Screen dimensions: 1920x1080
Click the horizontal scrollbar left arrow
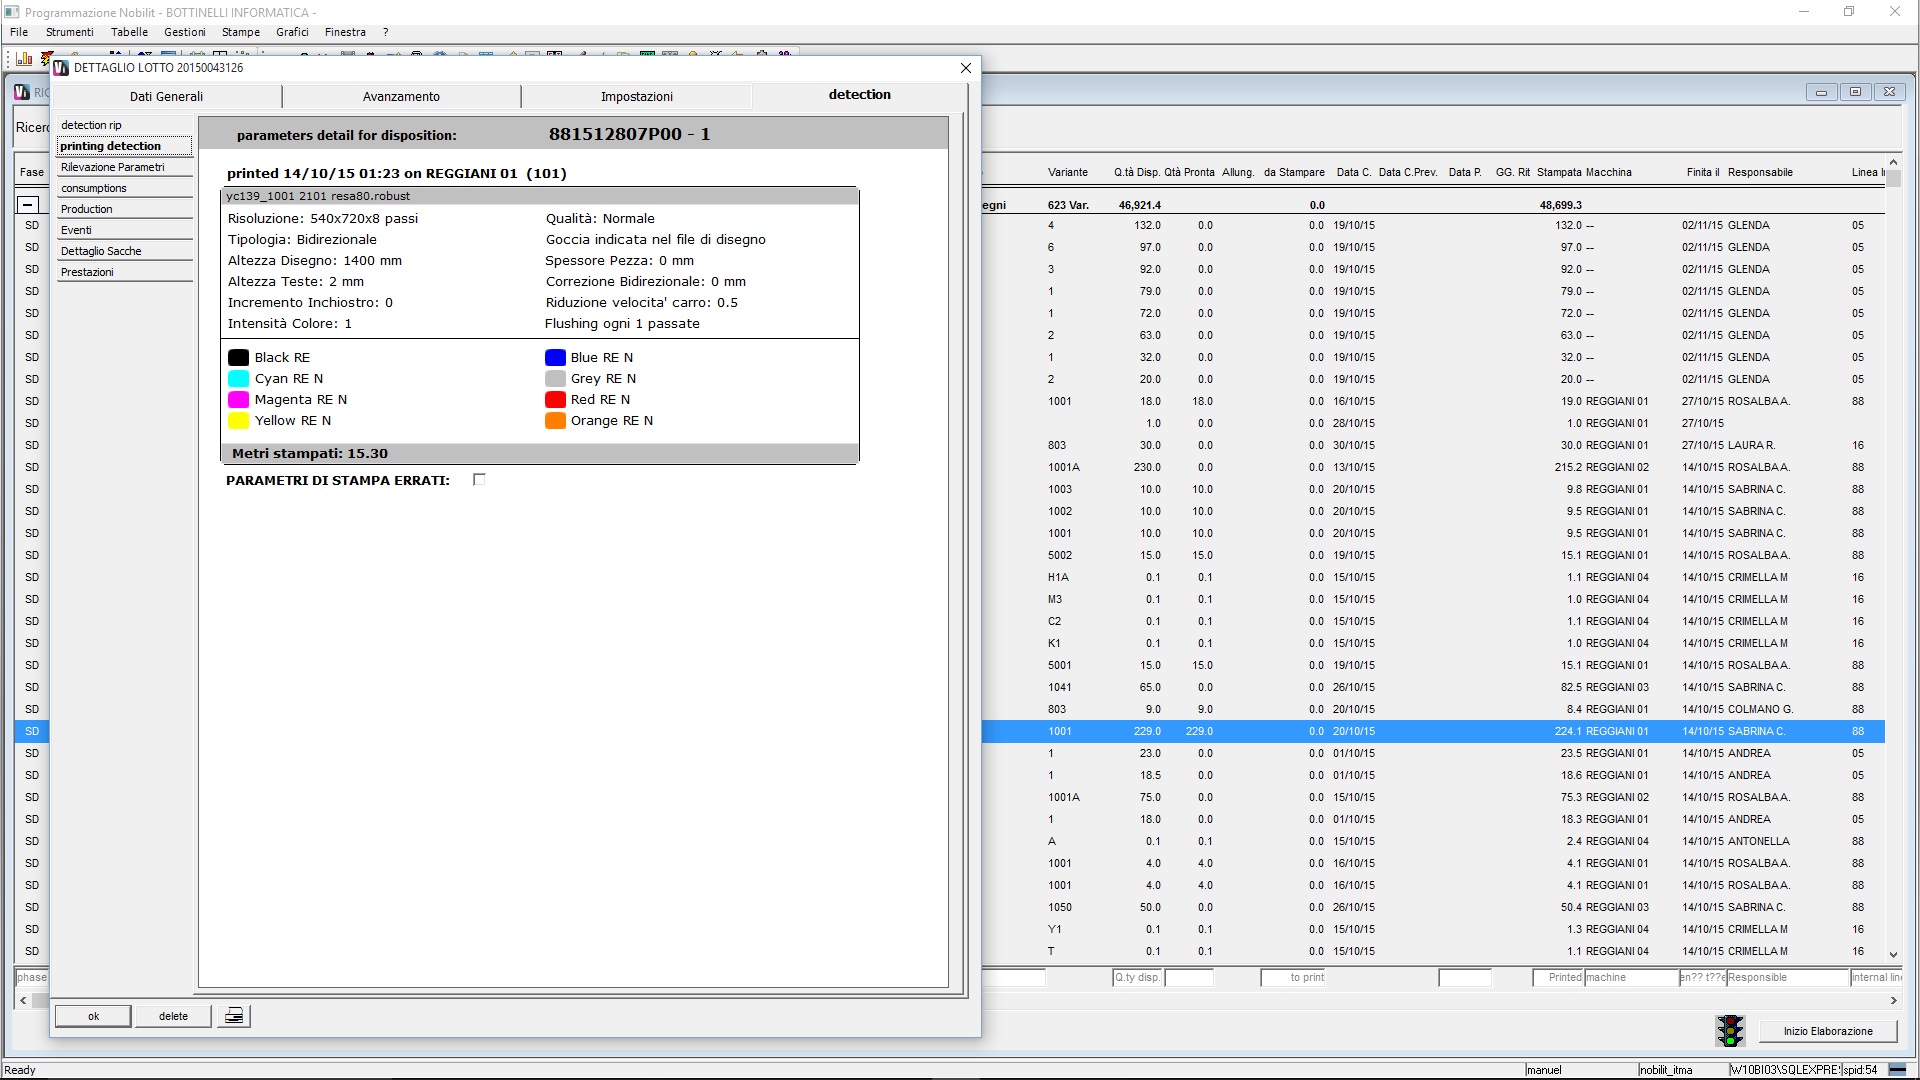pos(23,1000)
